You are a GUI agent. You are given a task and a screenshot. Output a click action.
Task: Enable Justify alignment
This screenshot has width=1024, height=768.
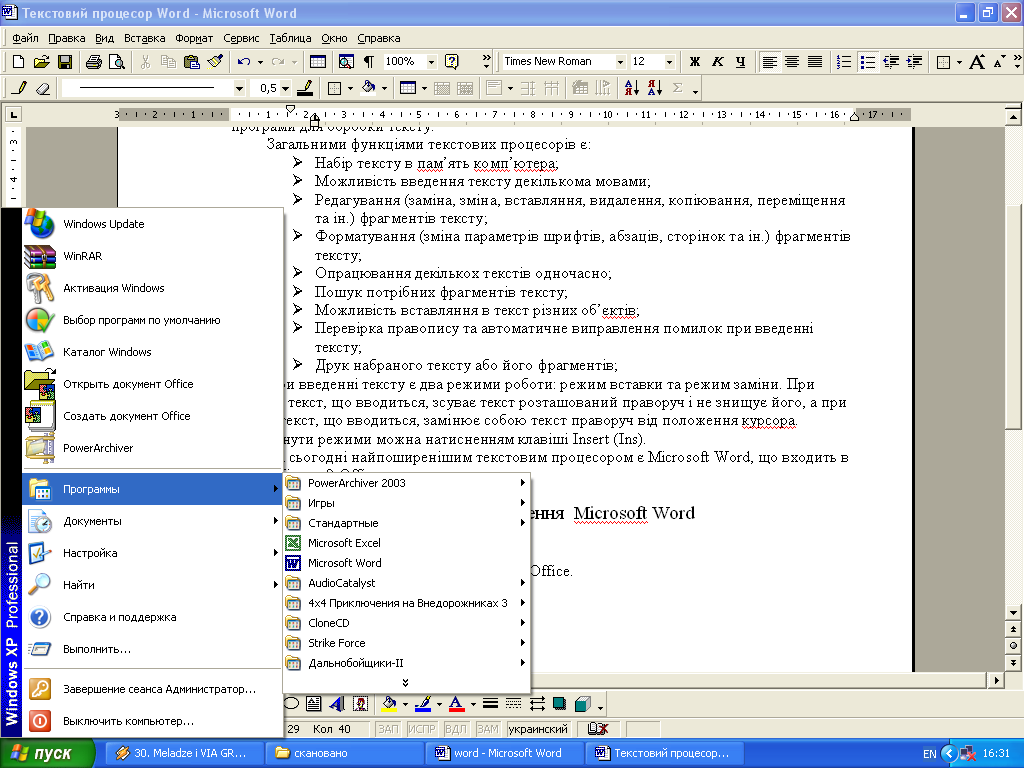(815, 61)
